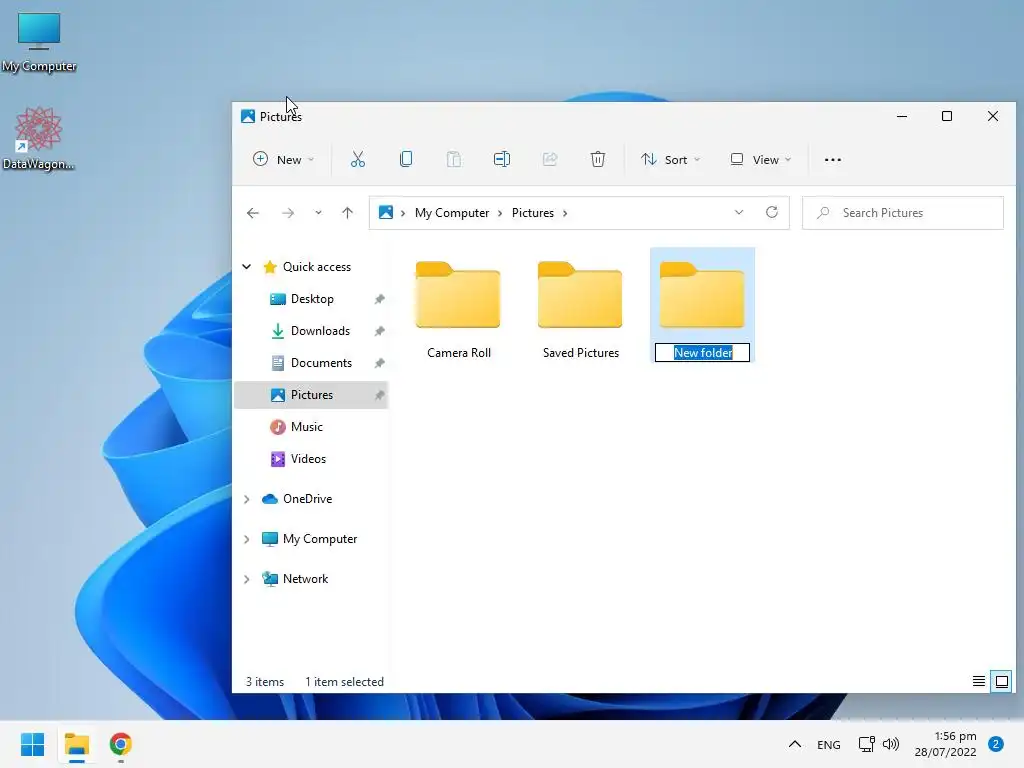Open notifications badge showing 2

(x=996, y=744)
